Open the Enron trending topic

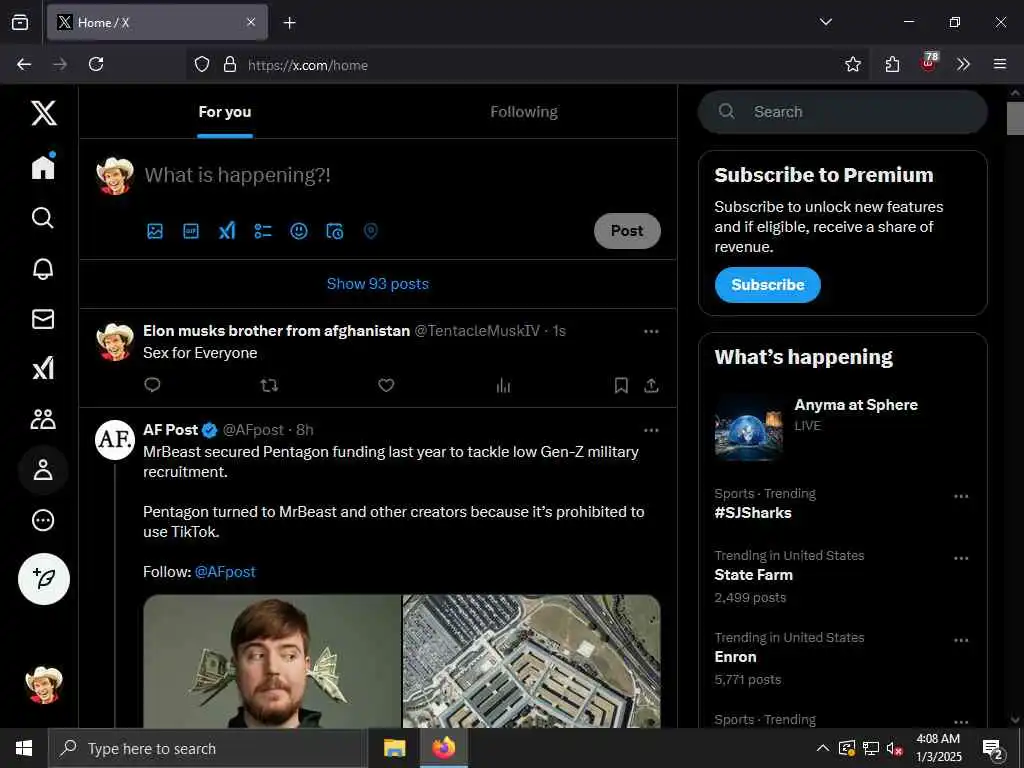pos(735,657)
